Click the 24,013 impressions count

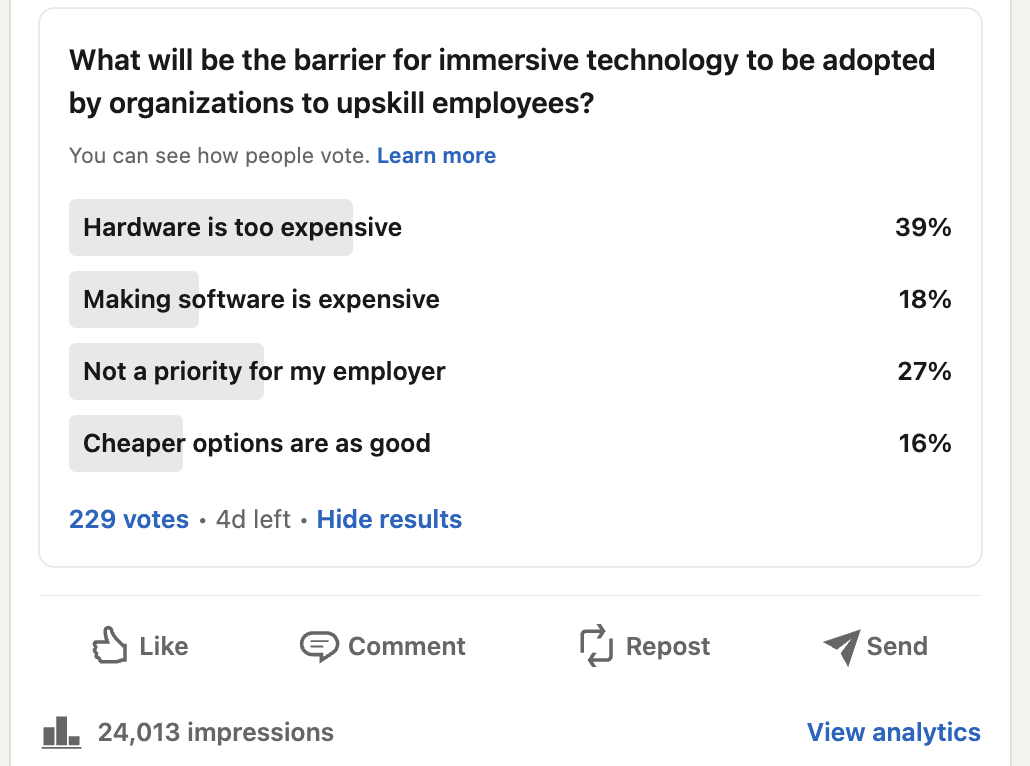(216, 733)
